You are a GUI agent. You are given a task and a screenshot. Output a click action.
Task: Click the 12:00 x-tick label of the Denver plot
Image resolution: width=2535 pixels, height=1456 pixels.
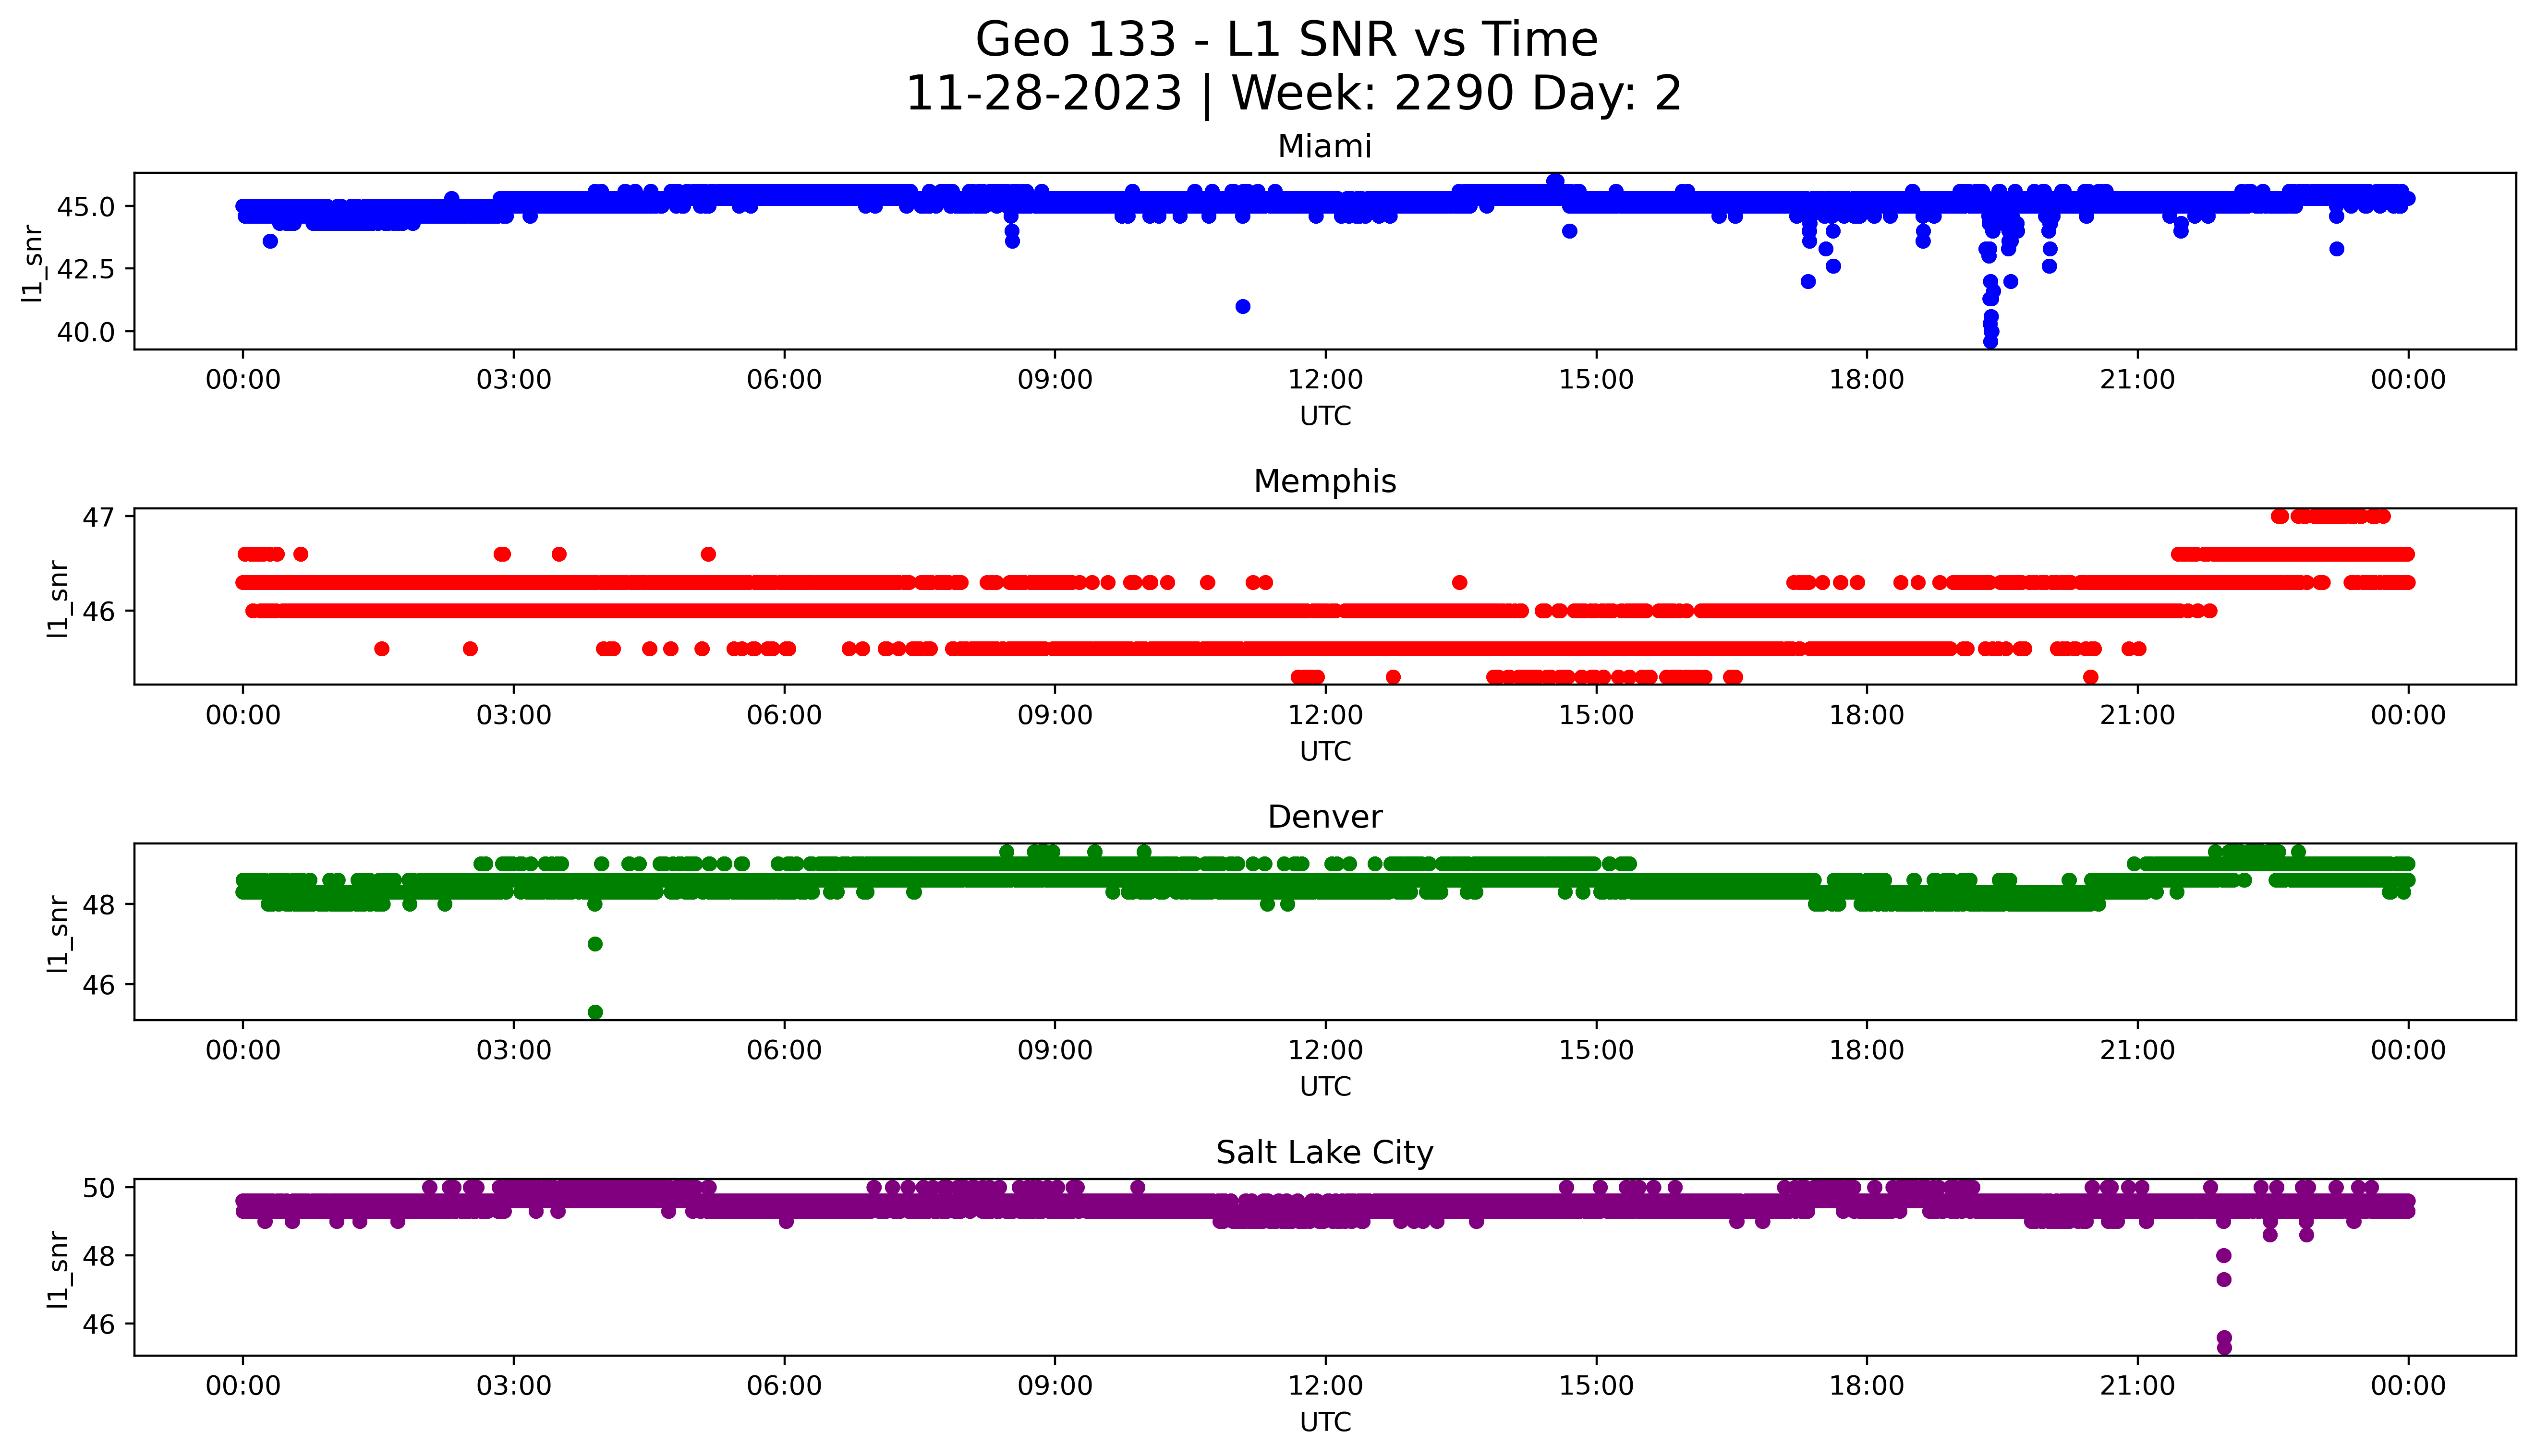point(1325,1050)
